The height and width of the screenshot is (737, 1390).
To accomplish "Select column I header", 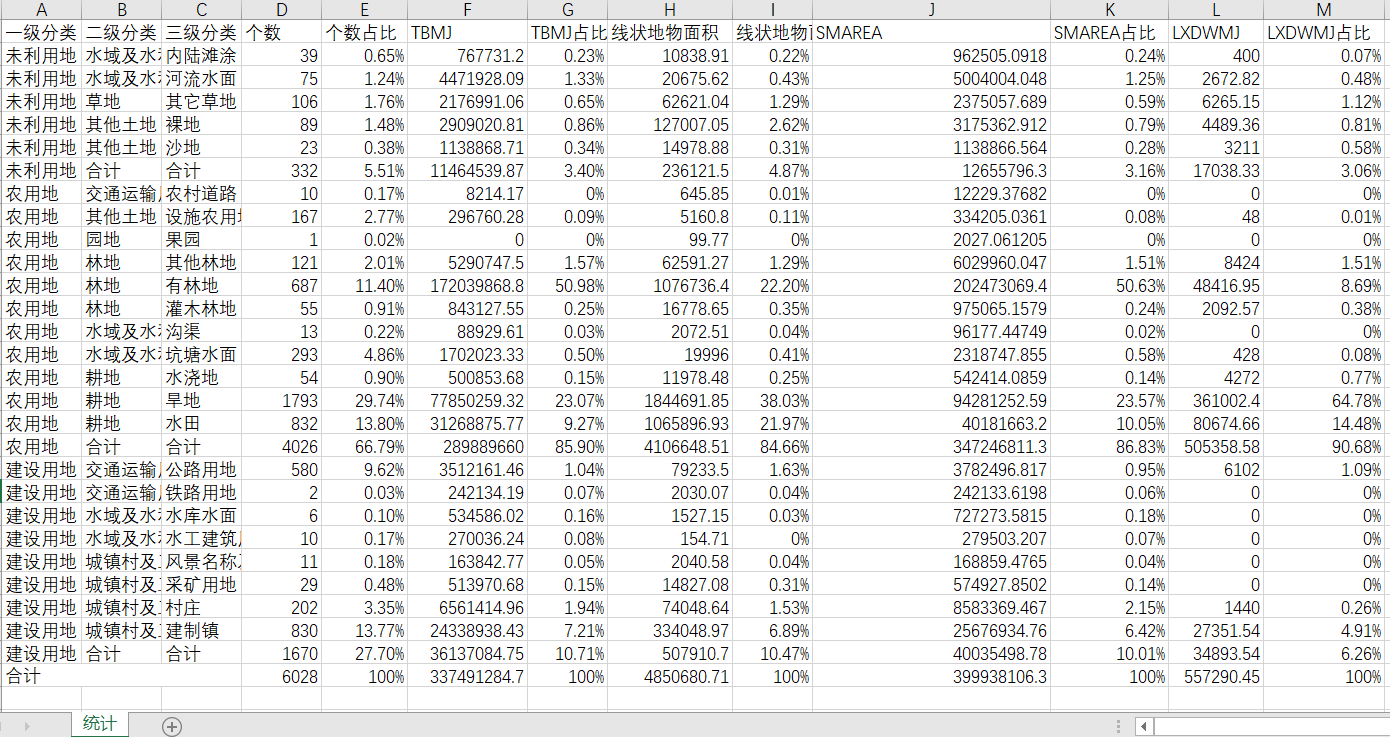I will pos(772,10).
